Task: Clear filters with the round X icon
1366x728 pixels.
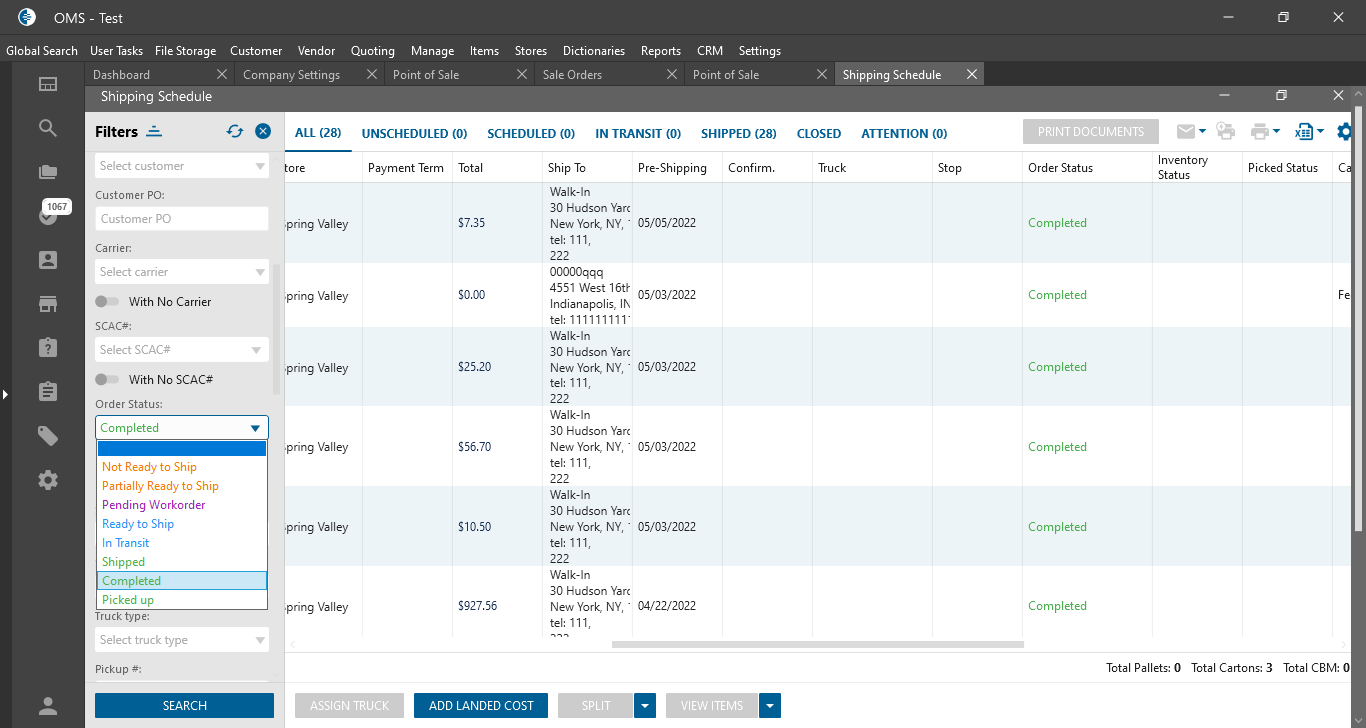Action: click(x=263, y=131)
